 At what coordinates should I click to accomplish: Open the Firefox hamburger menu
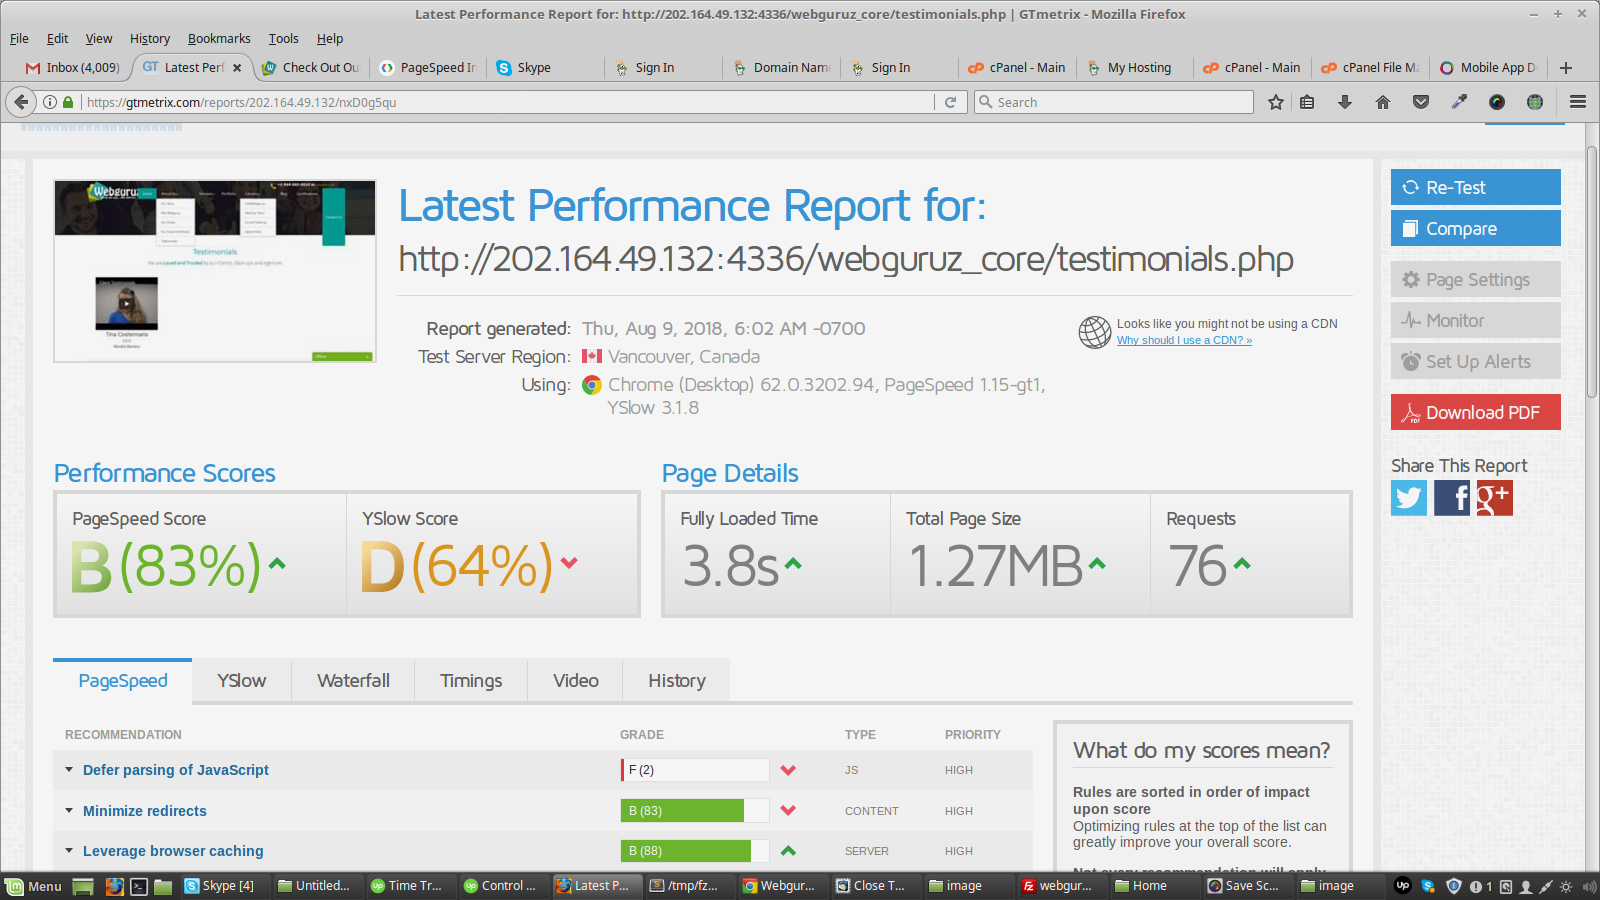tap(1578, 102)
